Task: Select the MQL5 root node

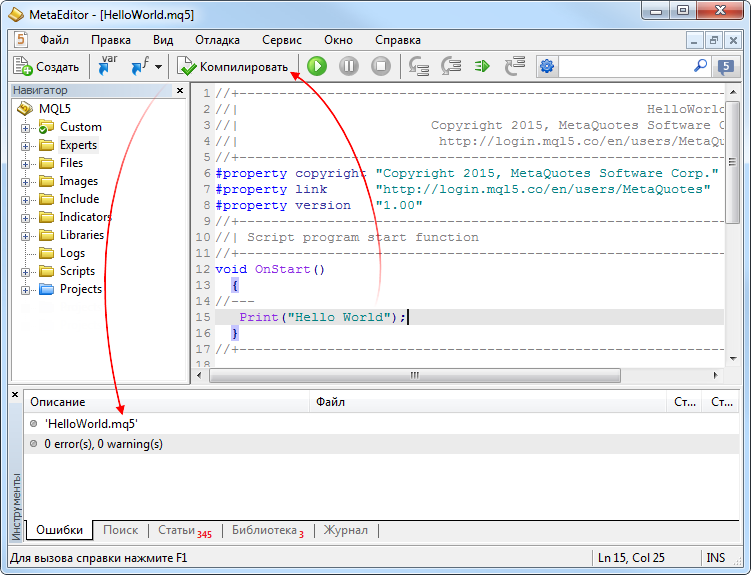Action: point(55,109)
